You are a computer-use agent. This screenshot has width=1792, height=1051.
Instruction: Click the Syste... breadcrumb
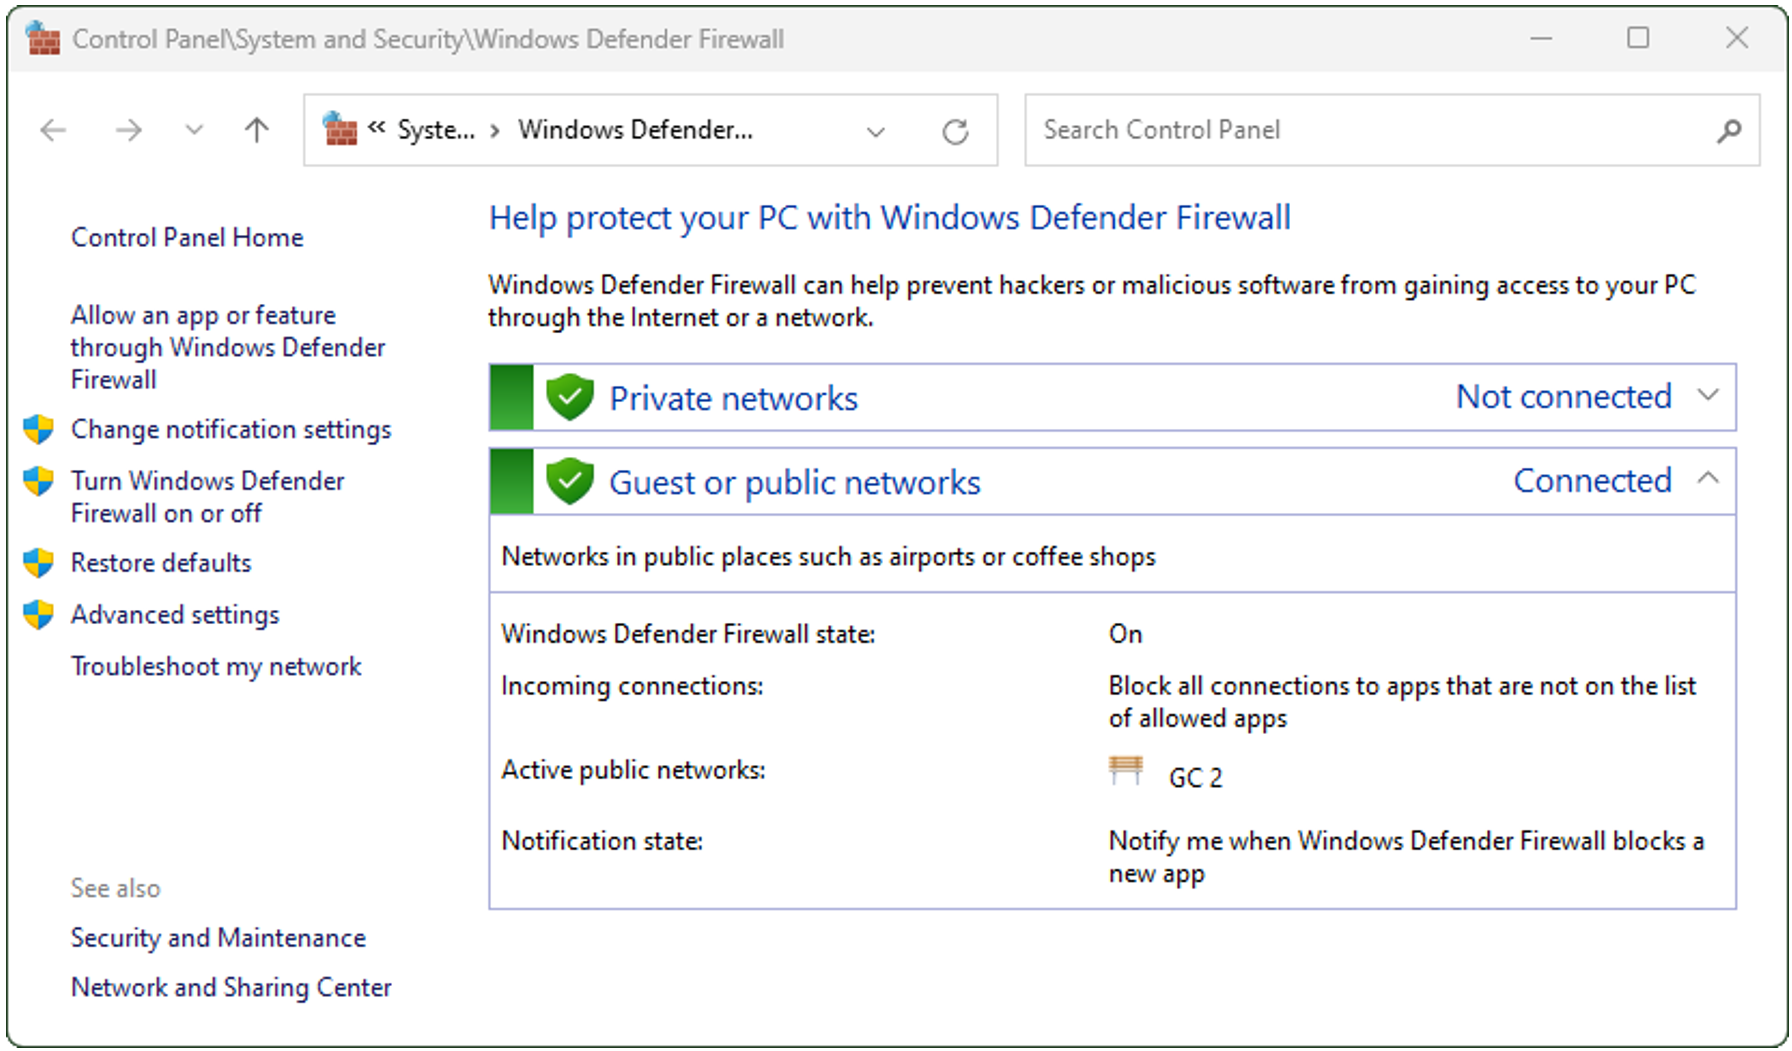pos(436,130)
